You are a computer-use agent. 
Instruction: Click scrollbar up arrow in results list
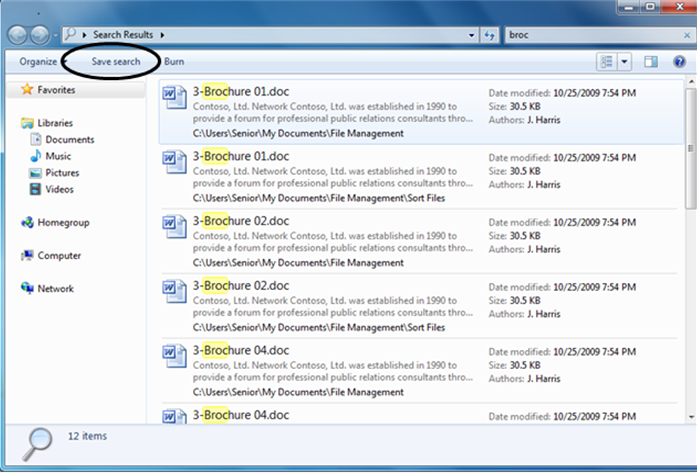pos(691,81)
